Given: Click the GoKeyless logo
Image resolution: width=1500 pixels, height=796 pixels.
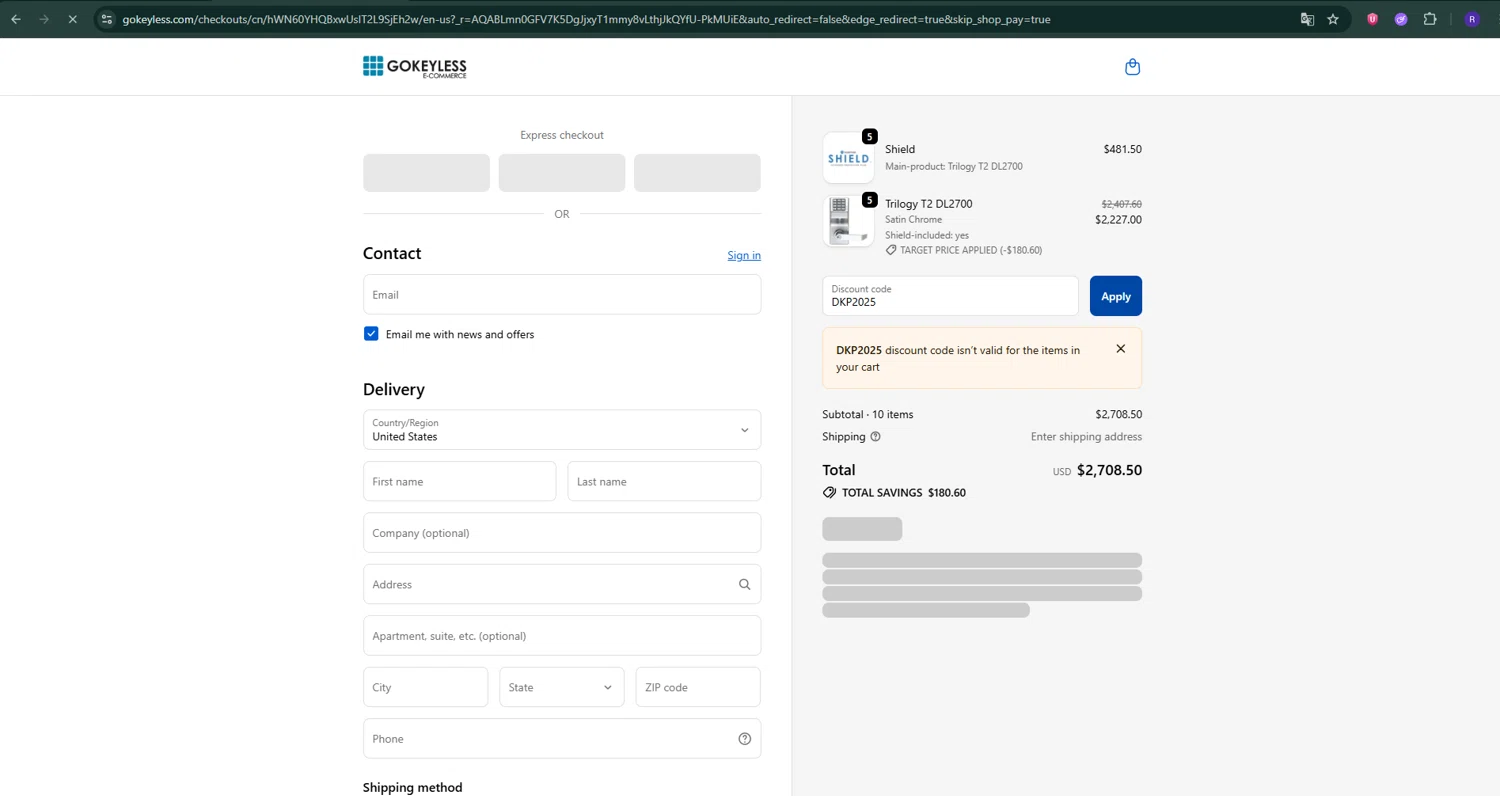Looking at the screenshot, I should click(414, 67).
